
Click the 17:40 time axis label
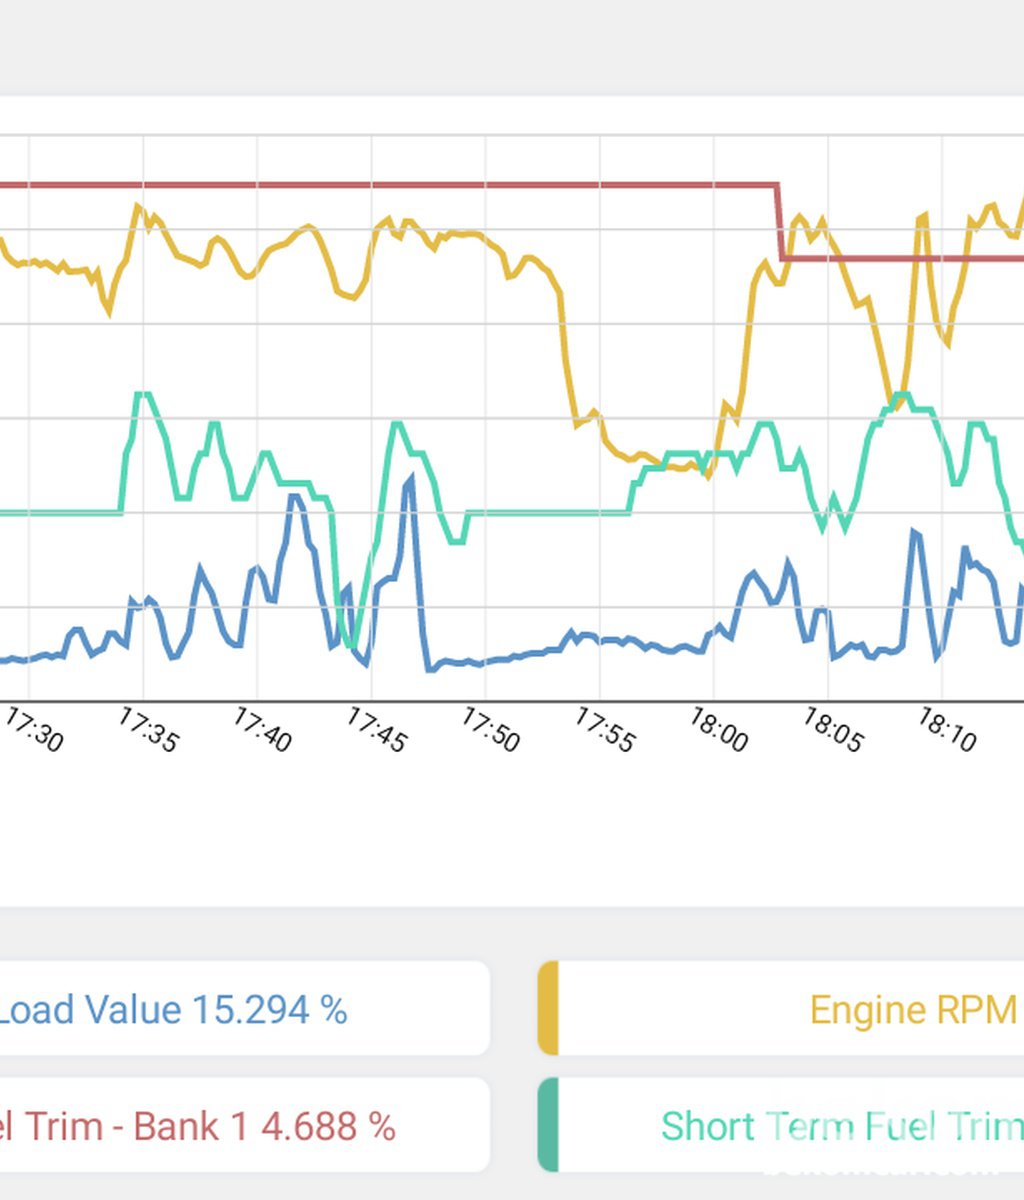click(262, 731)
